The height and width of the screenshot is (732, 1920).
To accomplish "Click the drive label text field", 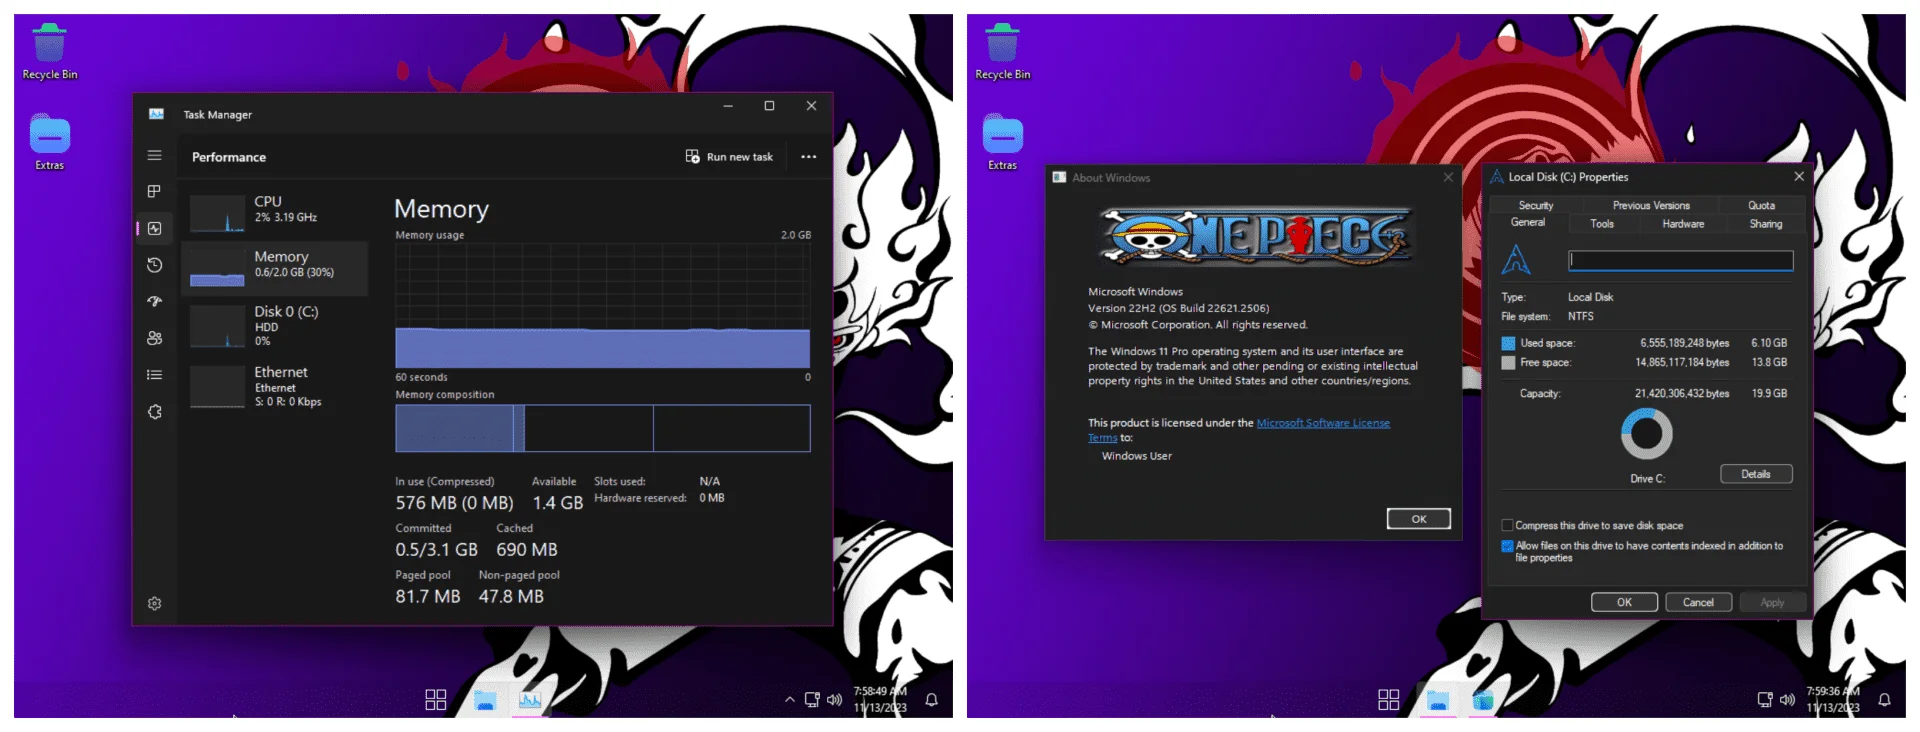I will click(x=1680, y=261).
